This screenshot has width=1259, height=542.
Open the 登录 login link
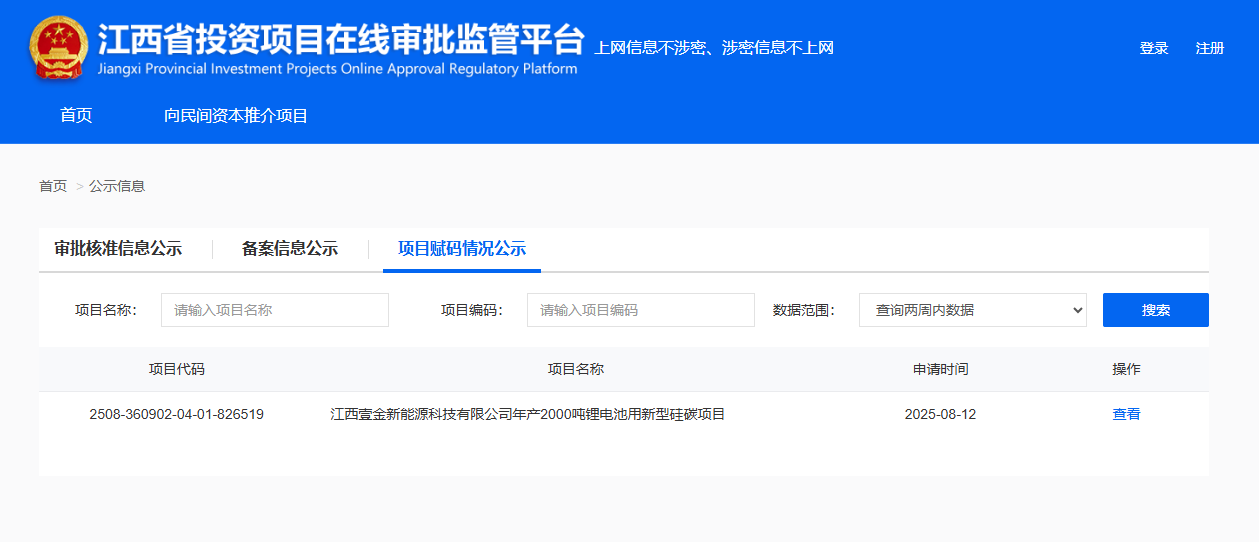(x=1154, y=48)
